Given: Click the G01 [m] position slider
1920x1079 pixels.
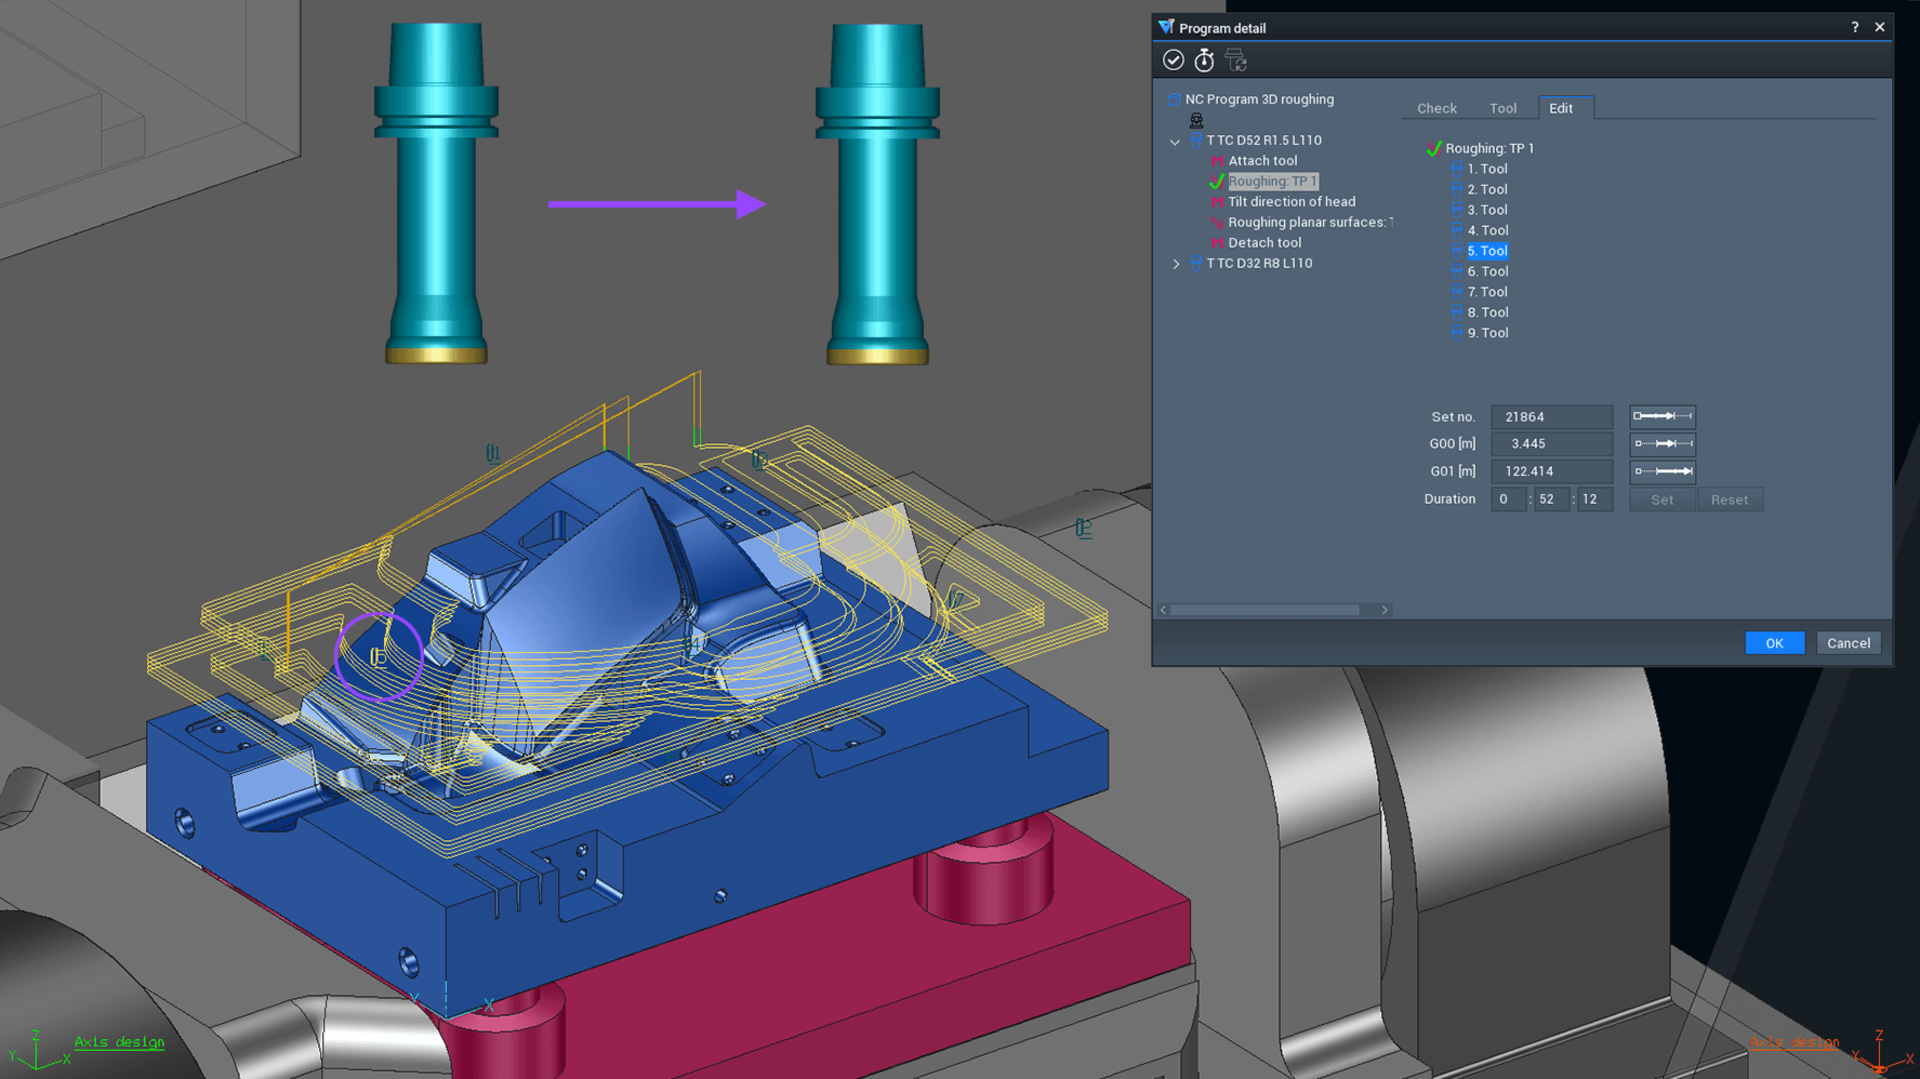Looking at the screenshot, I should pos(1662,471).
